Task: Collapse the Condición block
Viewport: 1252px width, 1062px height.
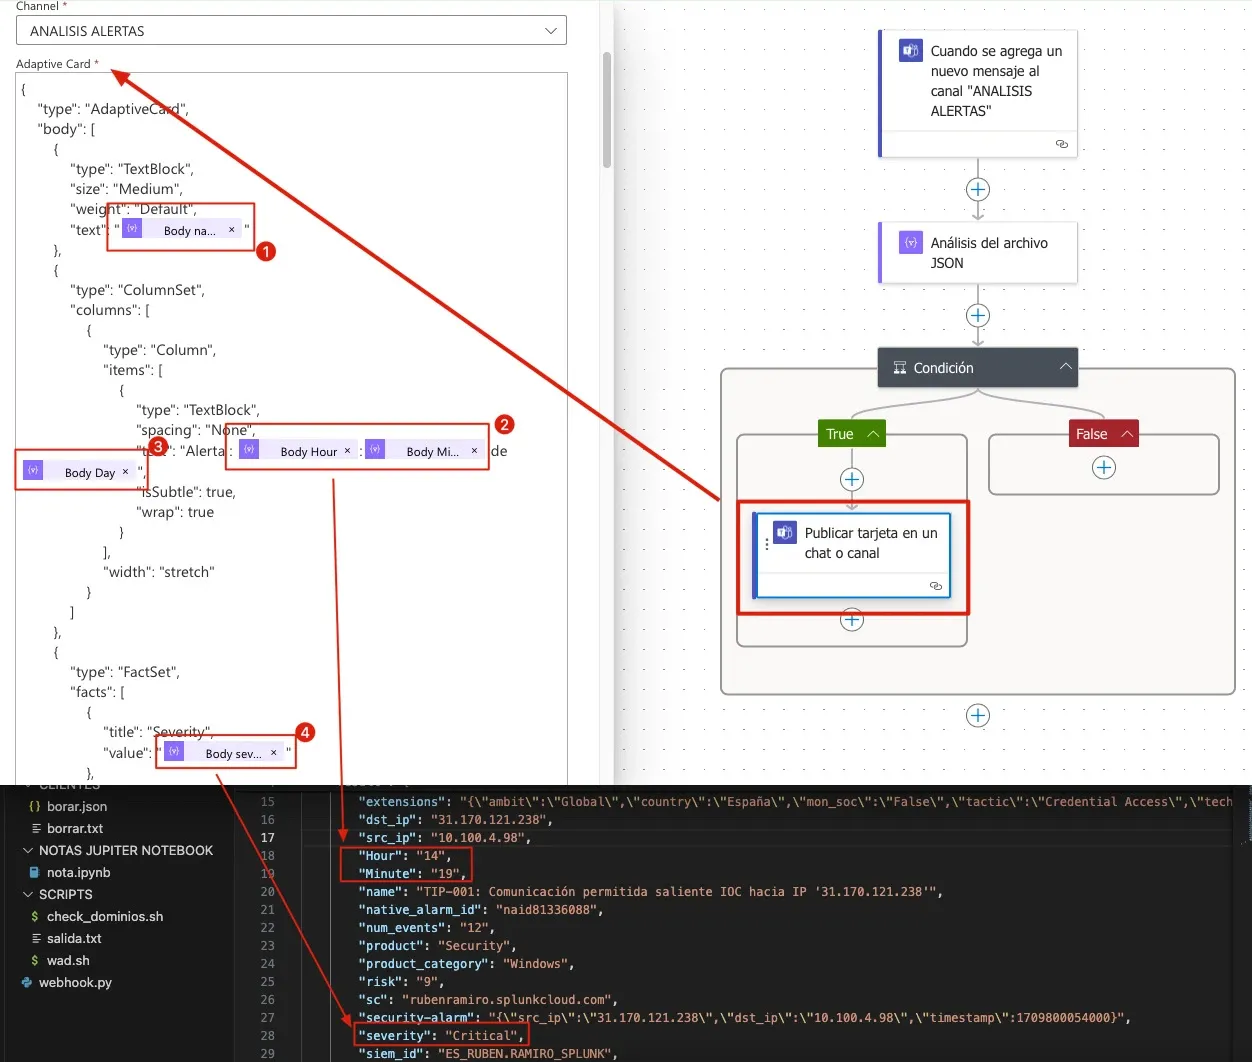Action: coord(1065,367)
